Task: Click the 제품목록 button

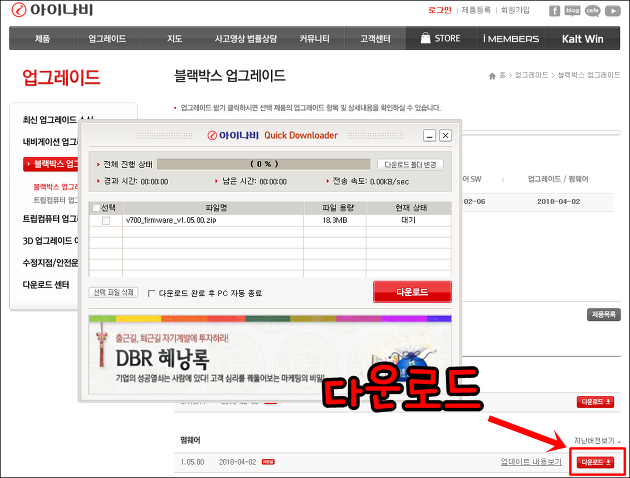Action: coord(603,314)
